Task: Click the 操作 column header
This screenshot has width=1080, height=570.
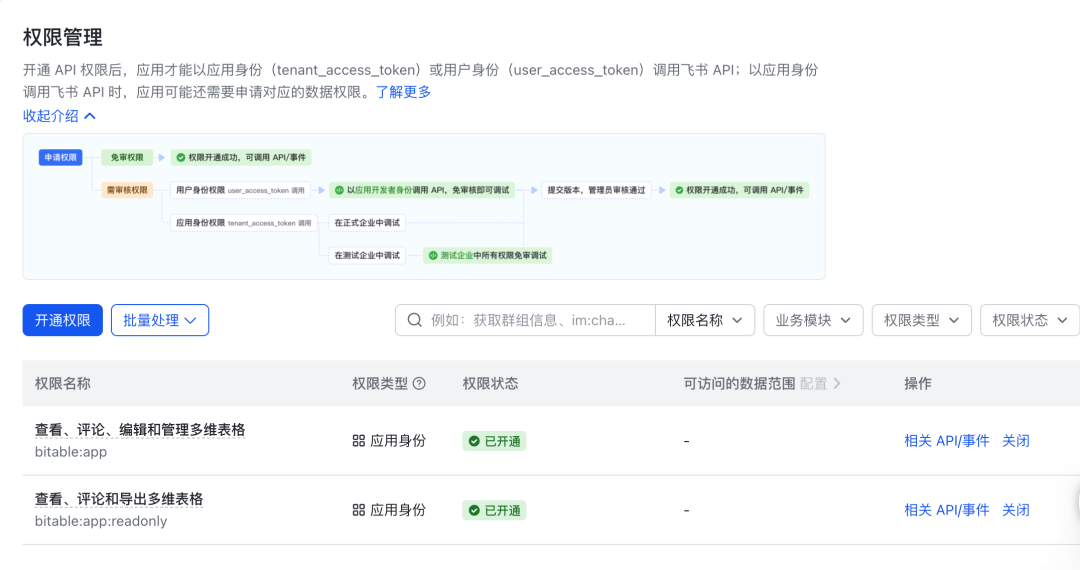Action: 917,383
